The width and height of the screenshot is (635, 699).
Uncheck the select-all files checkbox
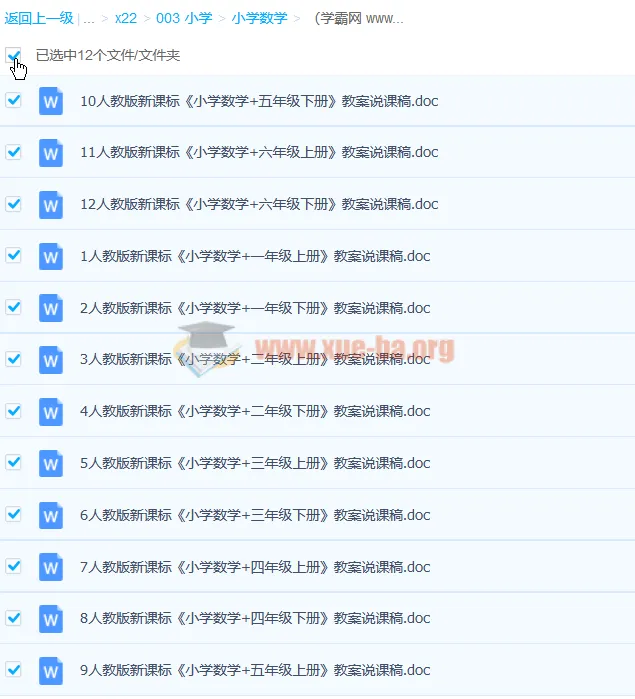tap(13, 55)
